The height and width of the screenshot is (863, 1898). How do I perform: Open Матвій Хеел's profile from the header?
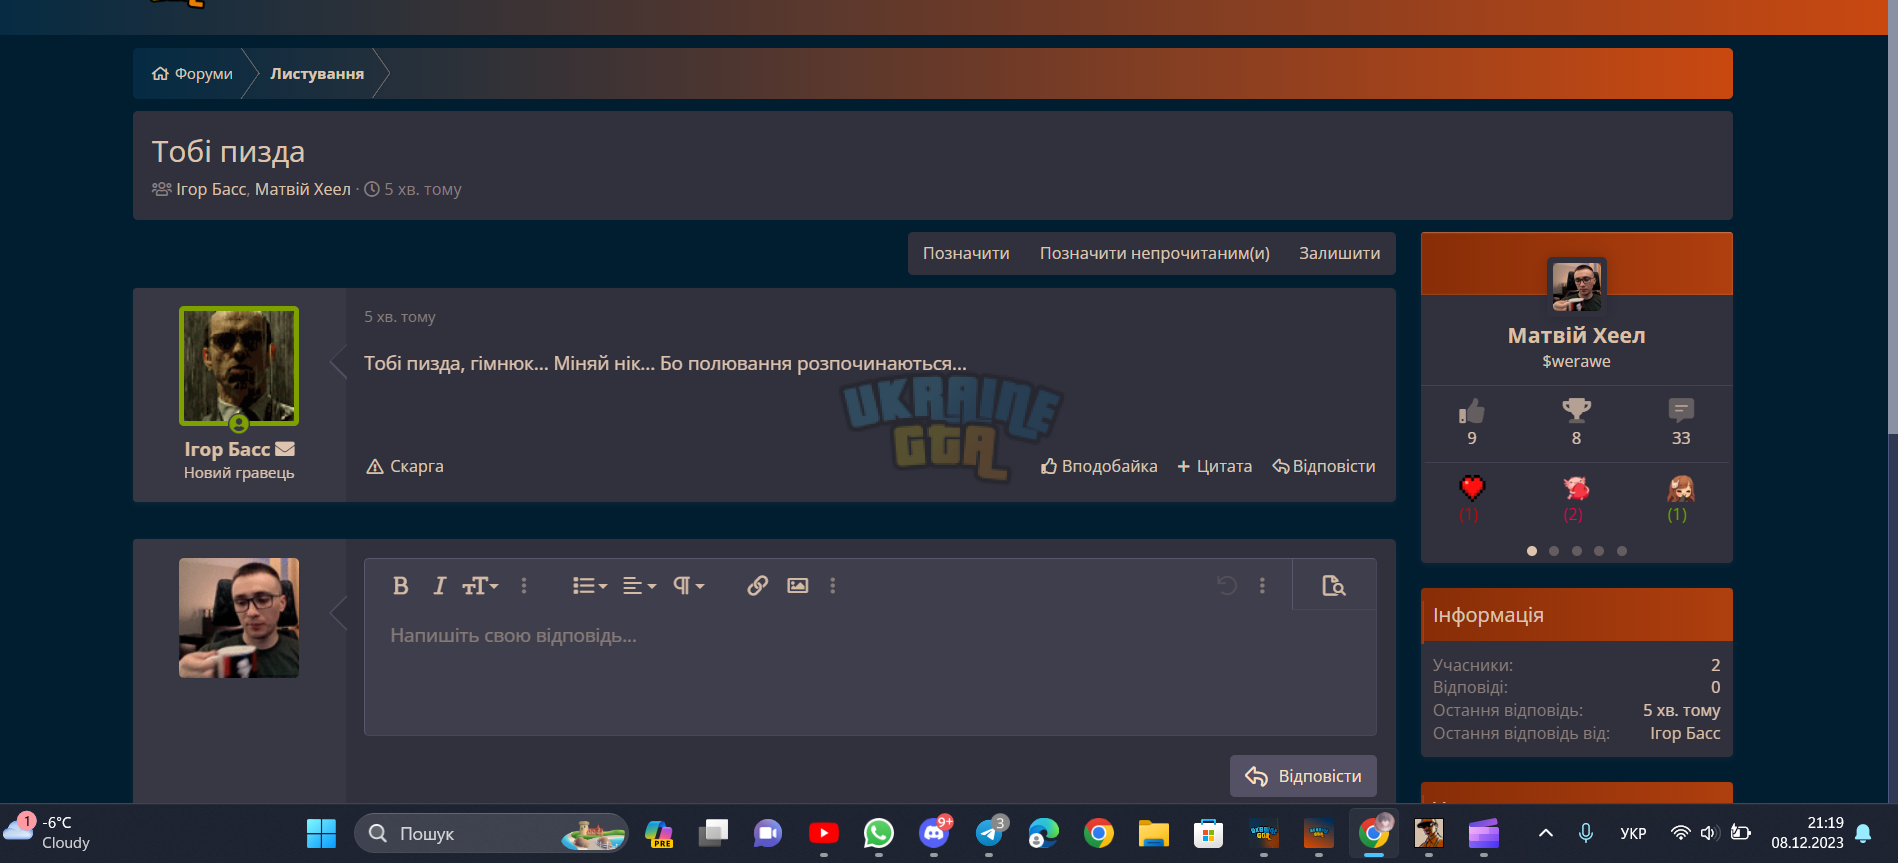(303, 189)
